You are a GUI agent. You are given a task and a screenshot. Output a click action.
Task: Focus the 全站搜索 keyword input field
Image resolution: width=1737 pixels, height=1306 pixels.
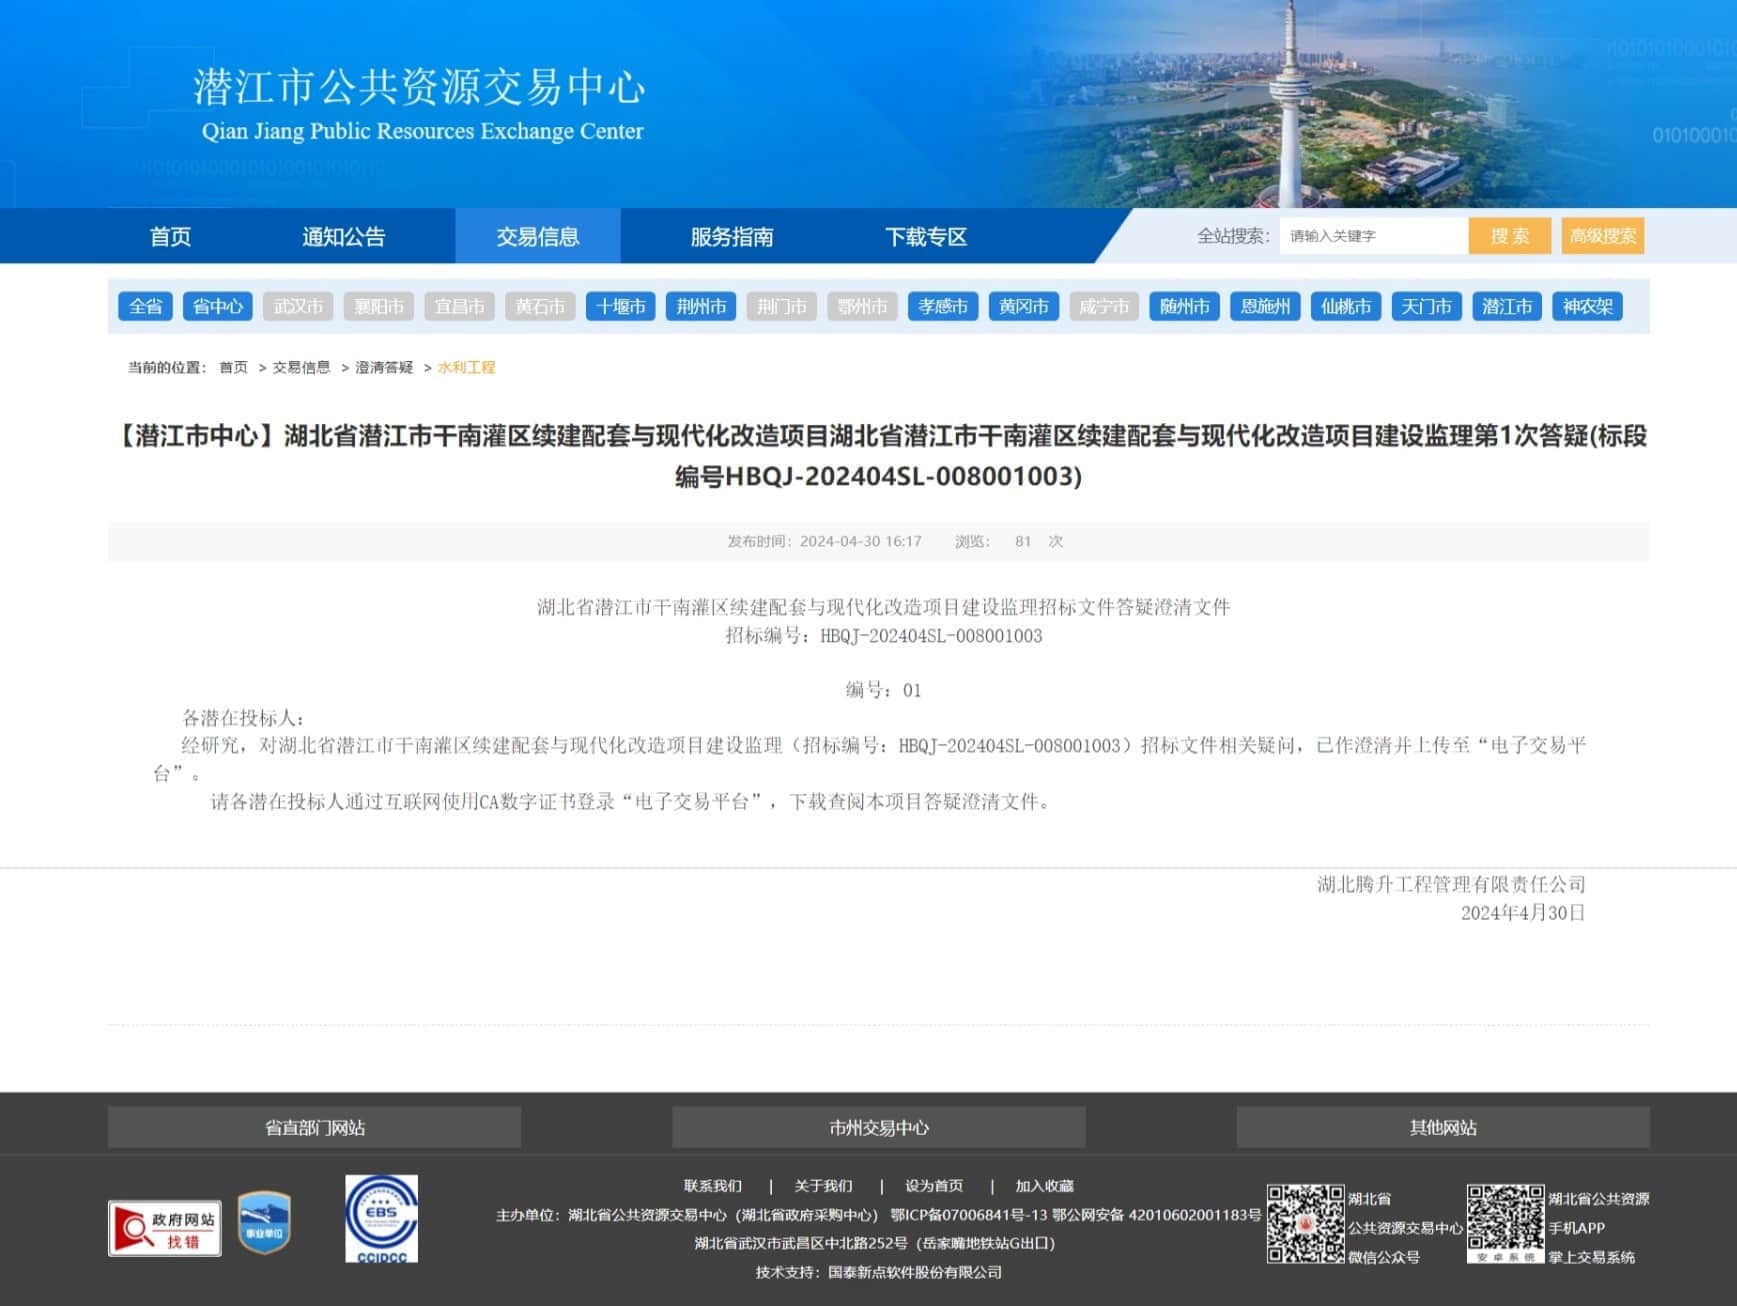tap(1373, 236)
